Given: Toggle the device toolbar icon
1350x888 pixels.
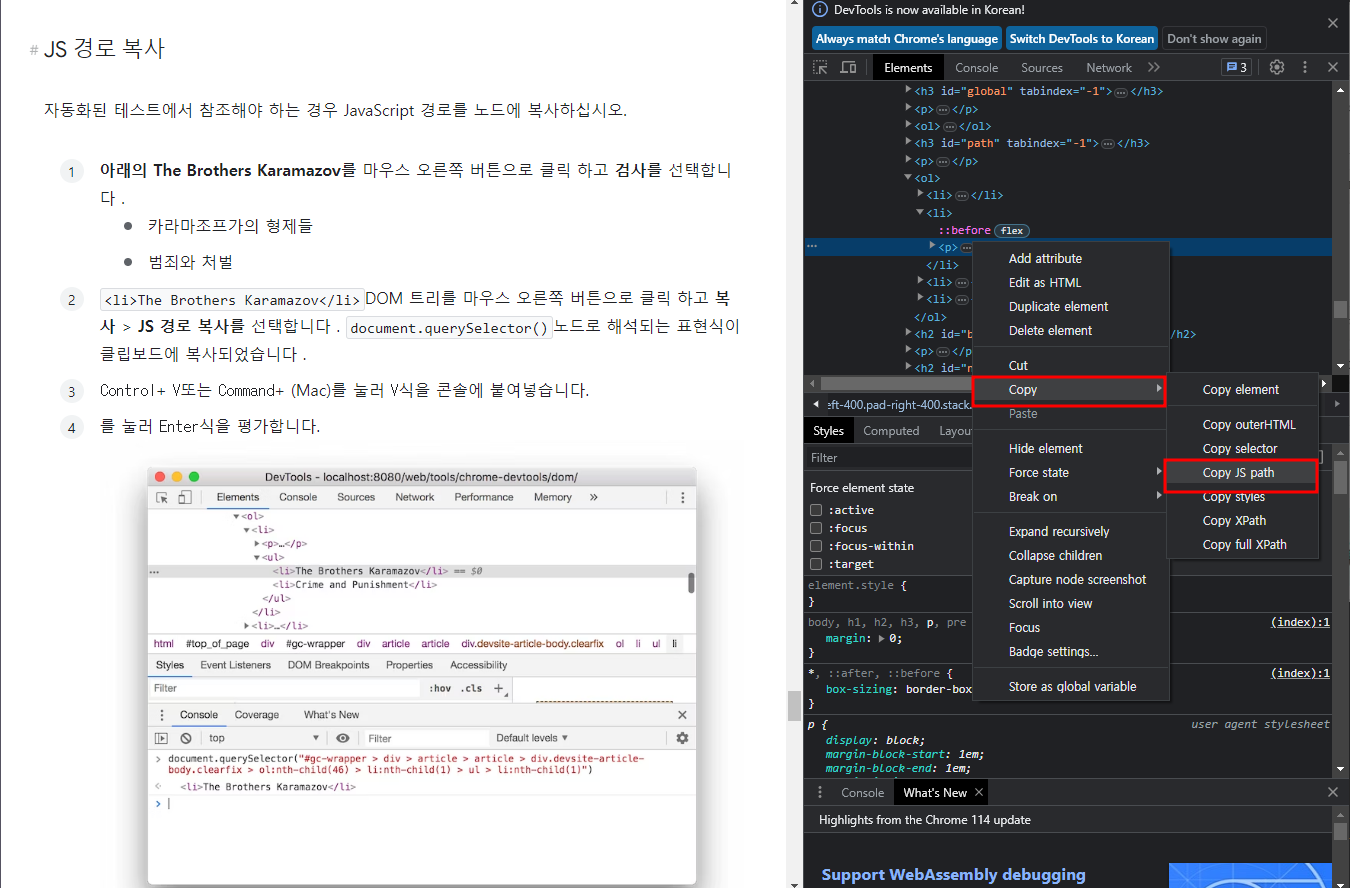Looking at the screenshot, I should 848,67.
